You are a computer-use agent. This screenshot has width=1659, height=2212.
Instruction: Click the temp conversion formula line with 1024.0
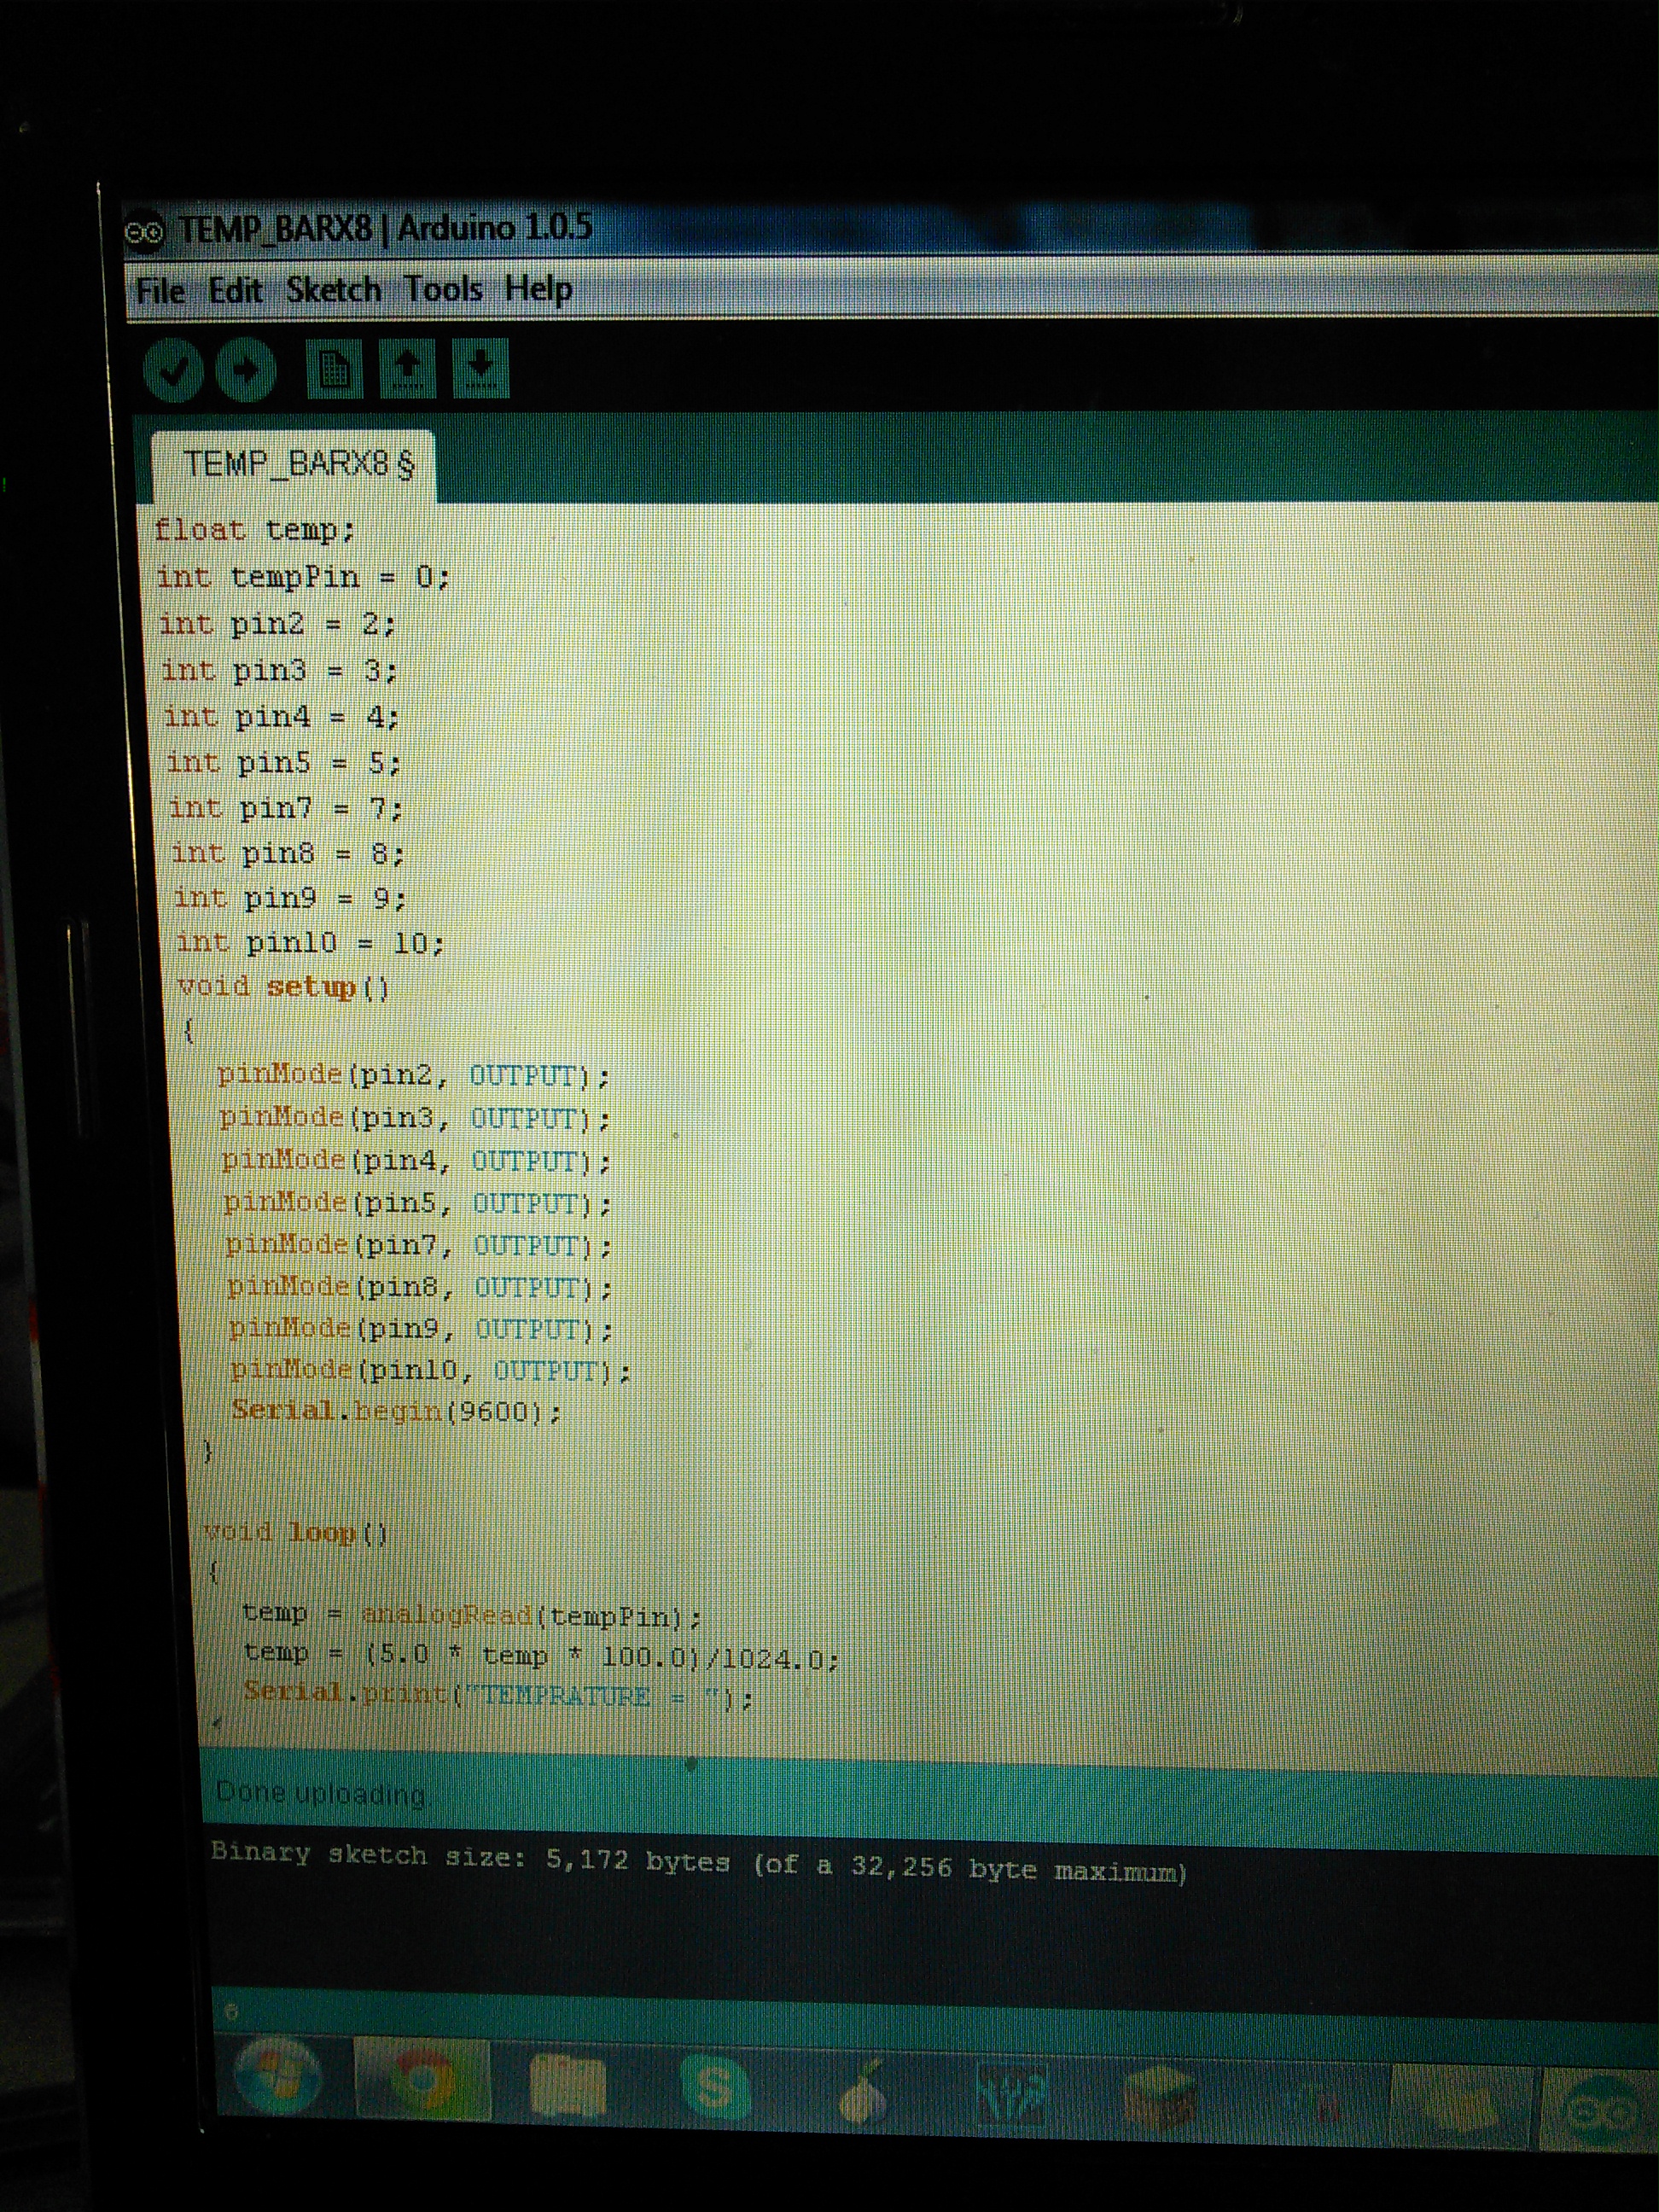pos(542,1656)
